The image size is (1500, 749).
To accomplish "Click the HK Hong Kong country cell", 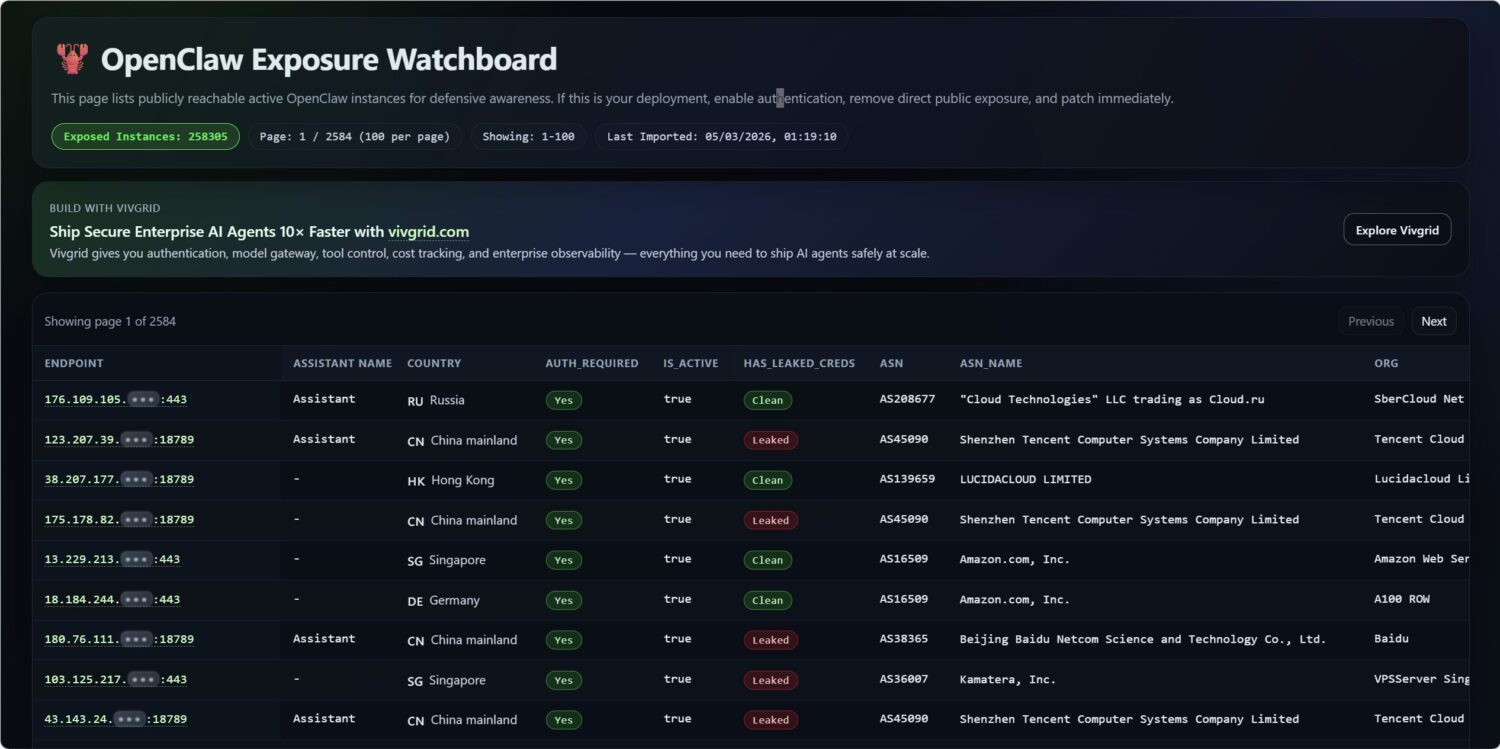I will point(451,480).
